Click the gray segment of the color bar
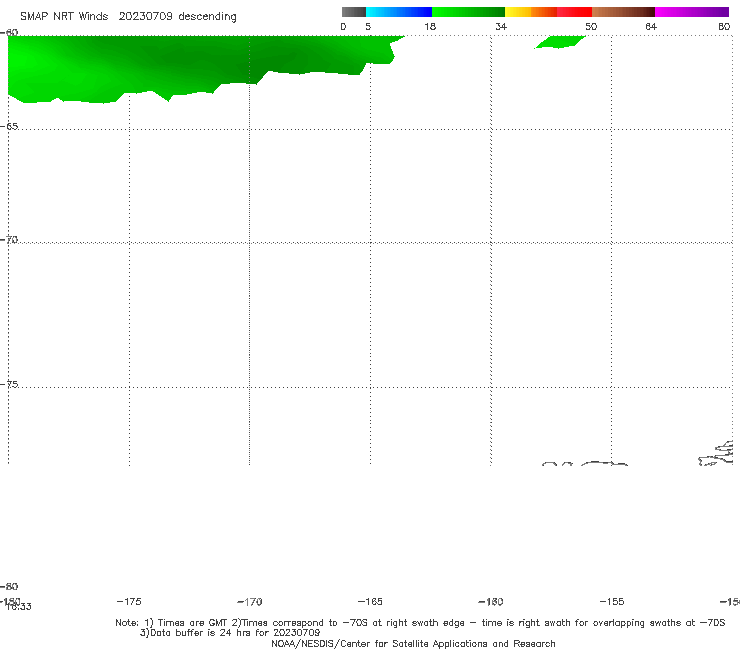This screenshot has height=650, width=740. 353,12
